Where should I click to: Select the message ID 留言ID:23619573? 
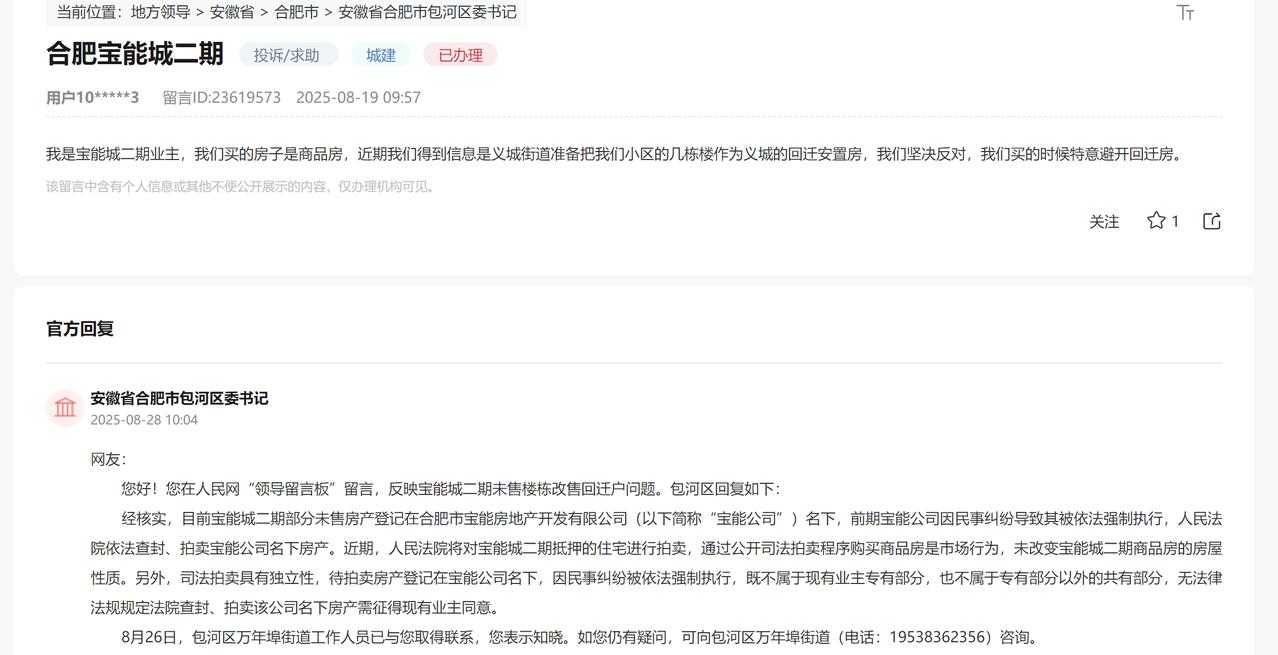222,97
